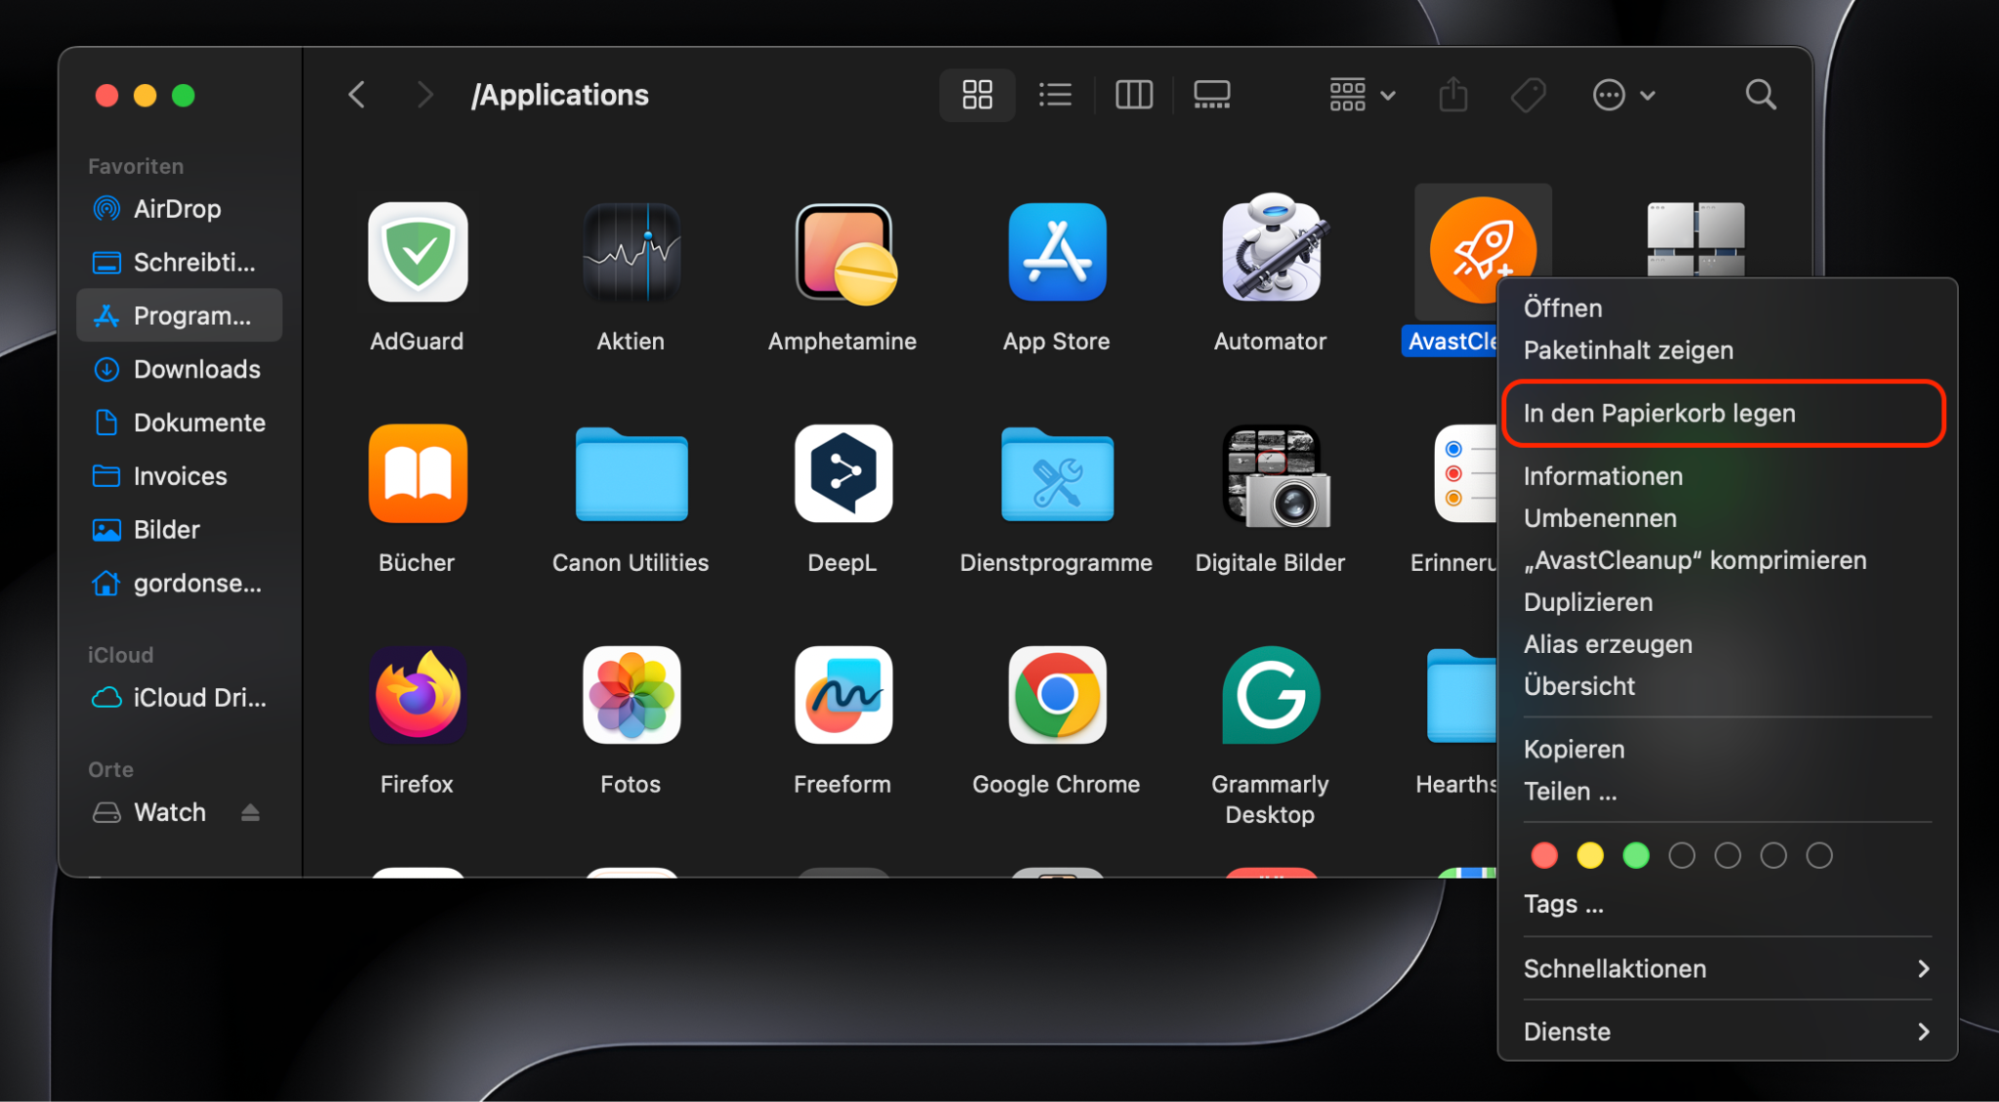Viewport: 1999px width, 1102px height.
Task: Open Schreibtisch in the sidebar
Action: coord(180,262)
